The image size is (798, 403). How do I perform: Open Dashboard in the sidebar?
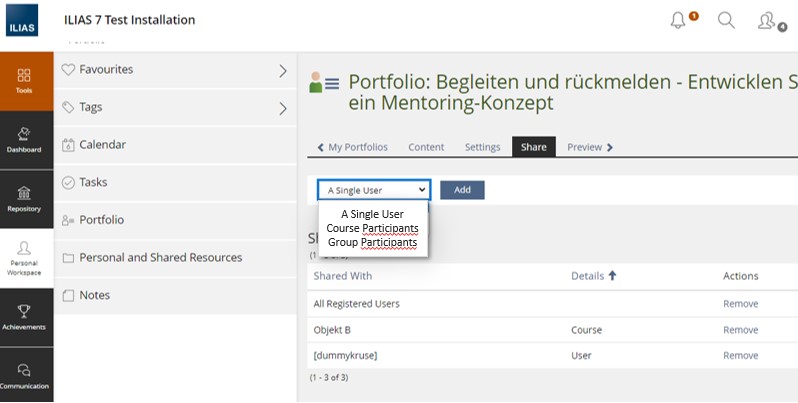coord(25,139)
